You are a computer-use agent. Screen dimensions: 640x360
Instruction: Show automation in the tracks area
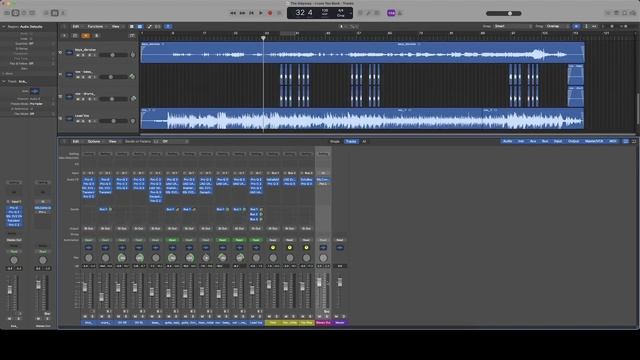[149, 27]
